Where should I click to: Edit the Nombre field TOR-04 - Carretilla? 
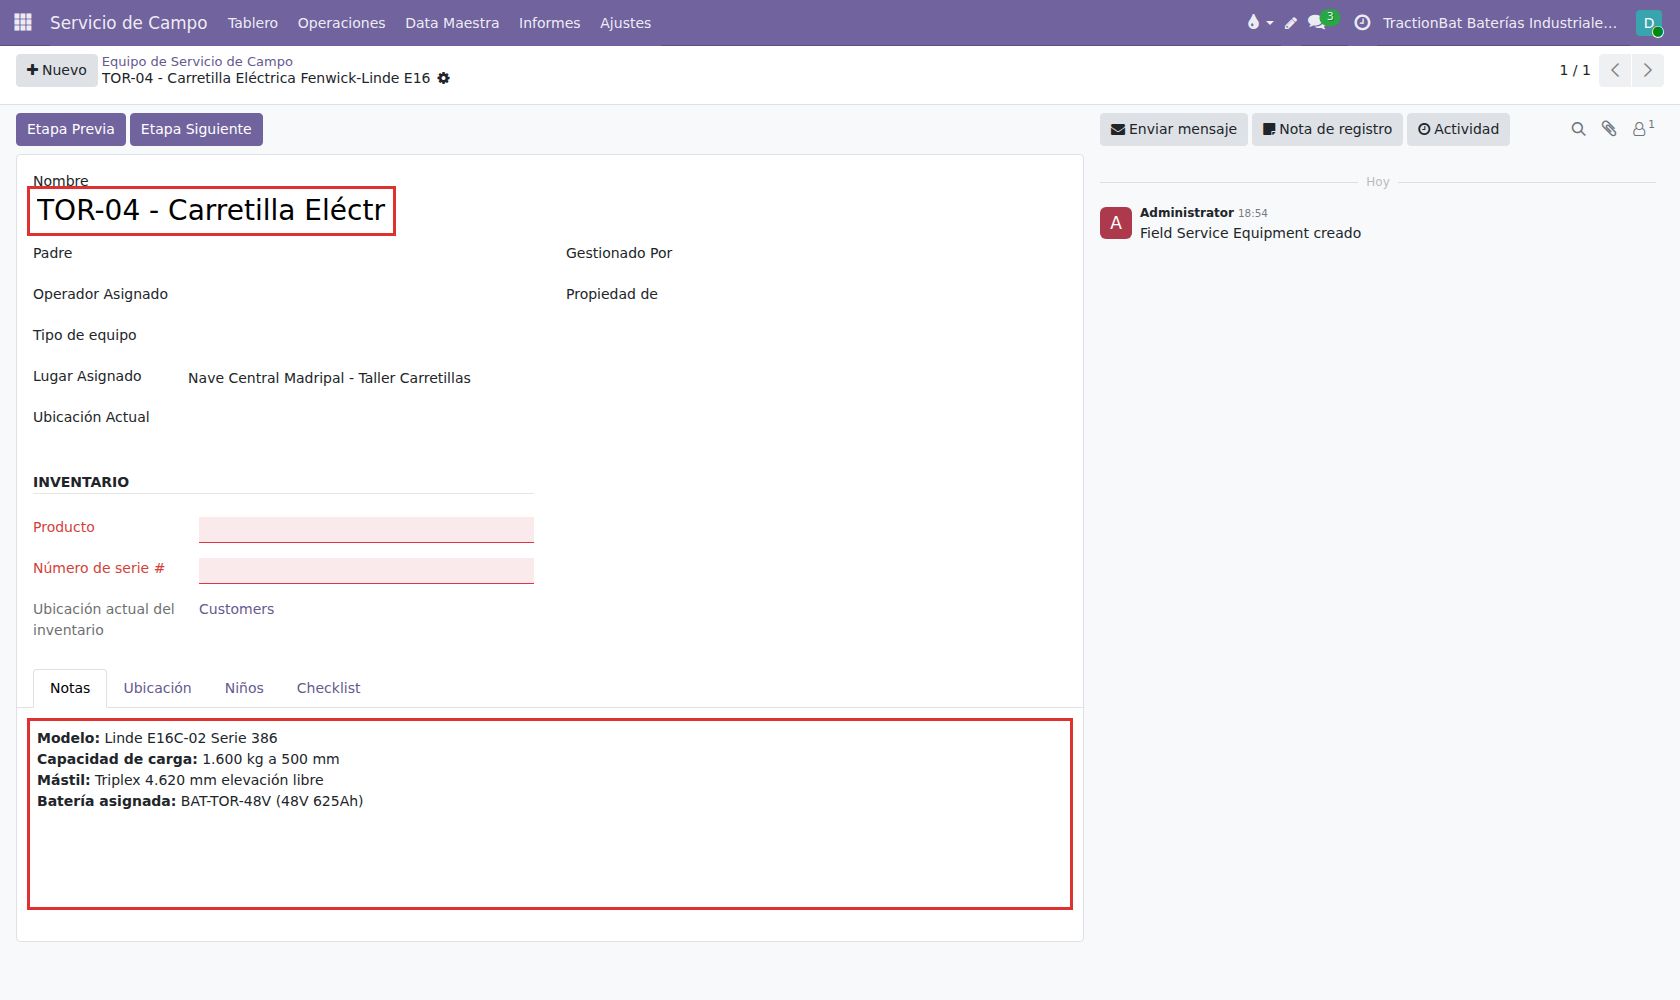[x=212, y=211]
